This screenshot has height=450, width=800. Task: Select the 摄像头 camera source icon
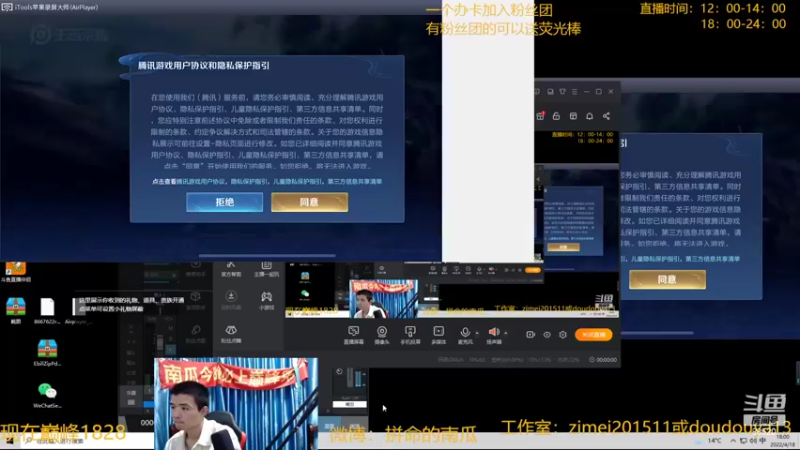(x=382, y=335)
